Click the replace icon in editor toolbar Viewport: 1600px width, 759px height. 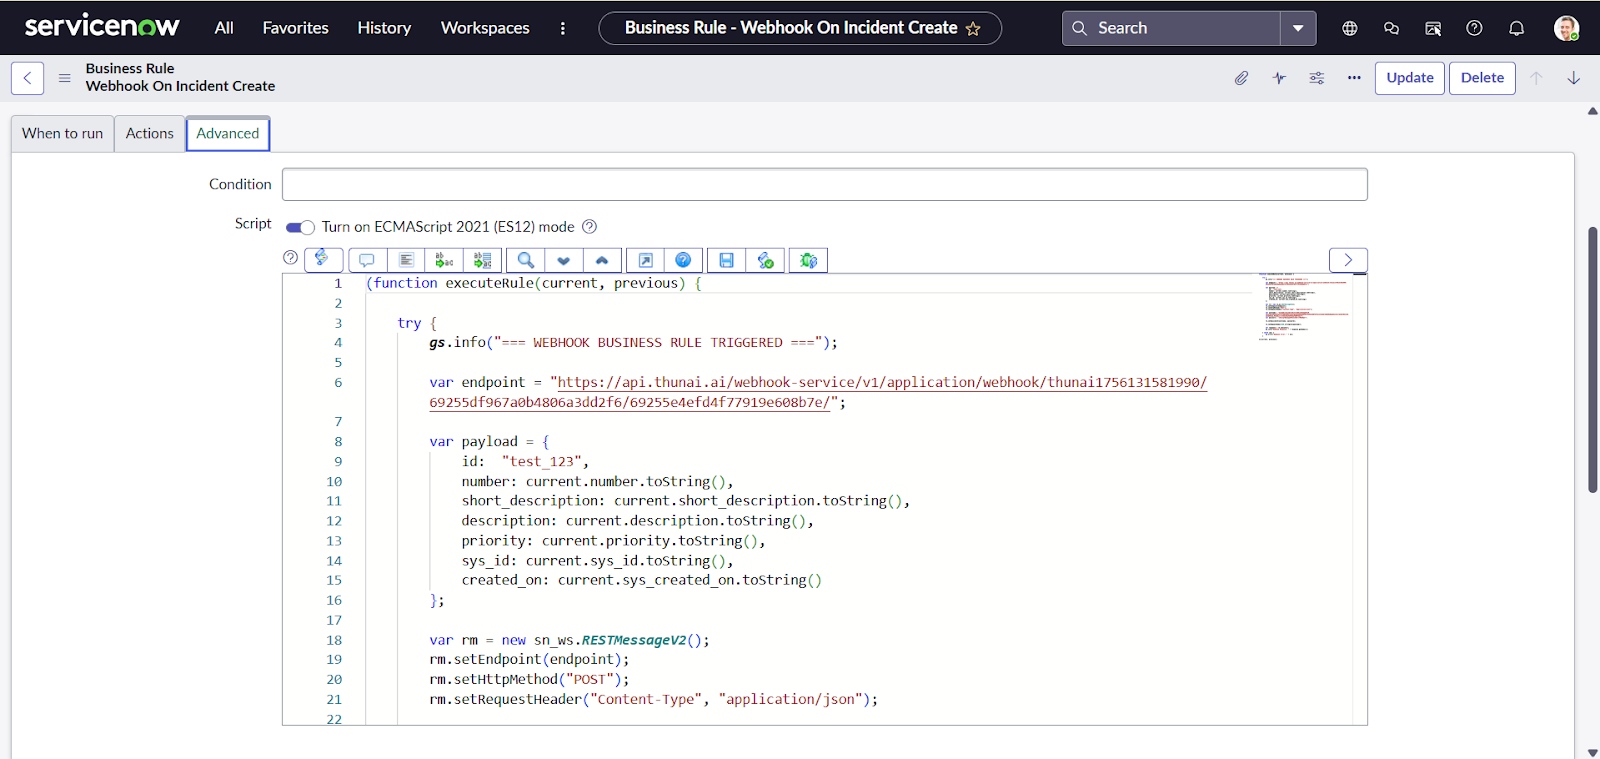point(444,261)
